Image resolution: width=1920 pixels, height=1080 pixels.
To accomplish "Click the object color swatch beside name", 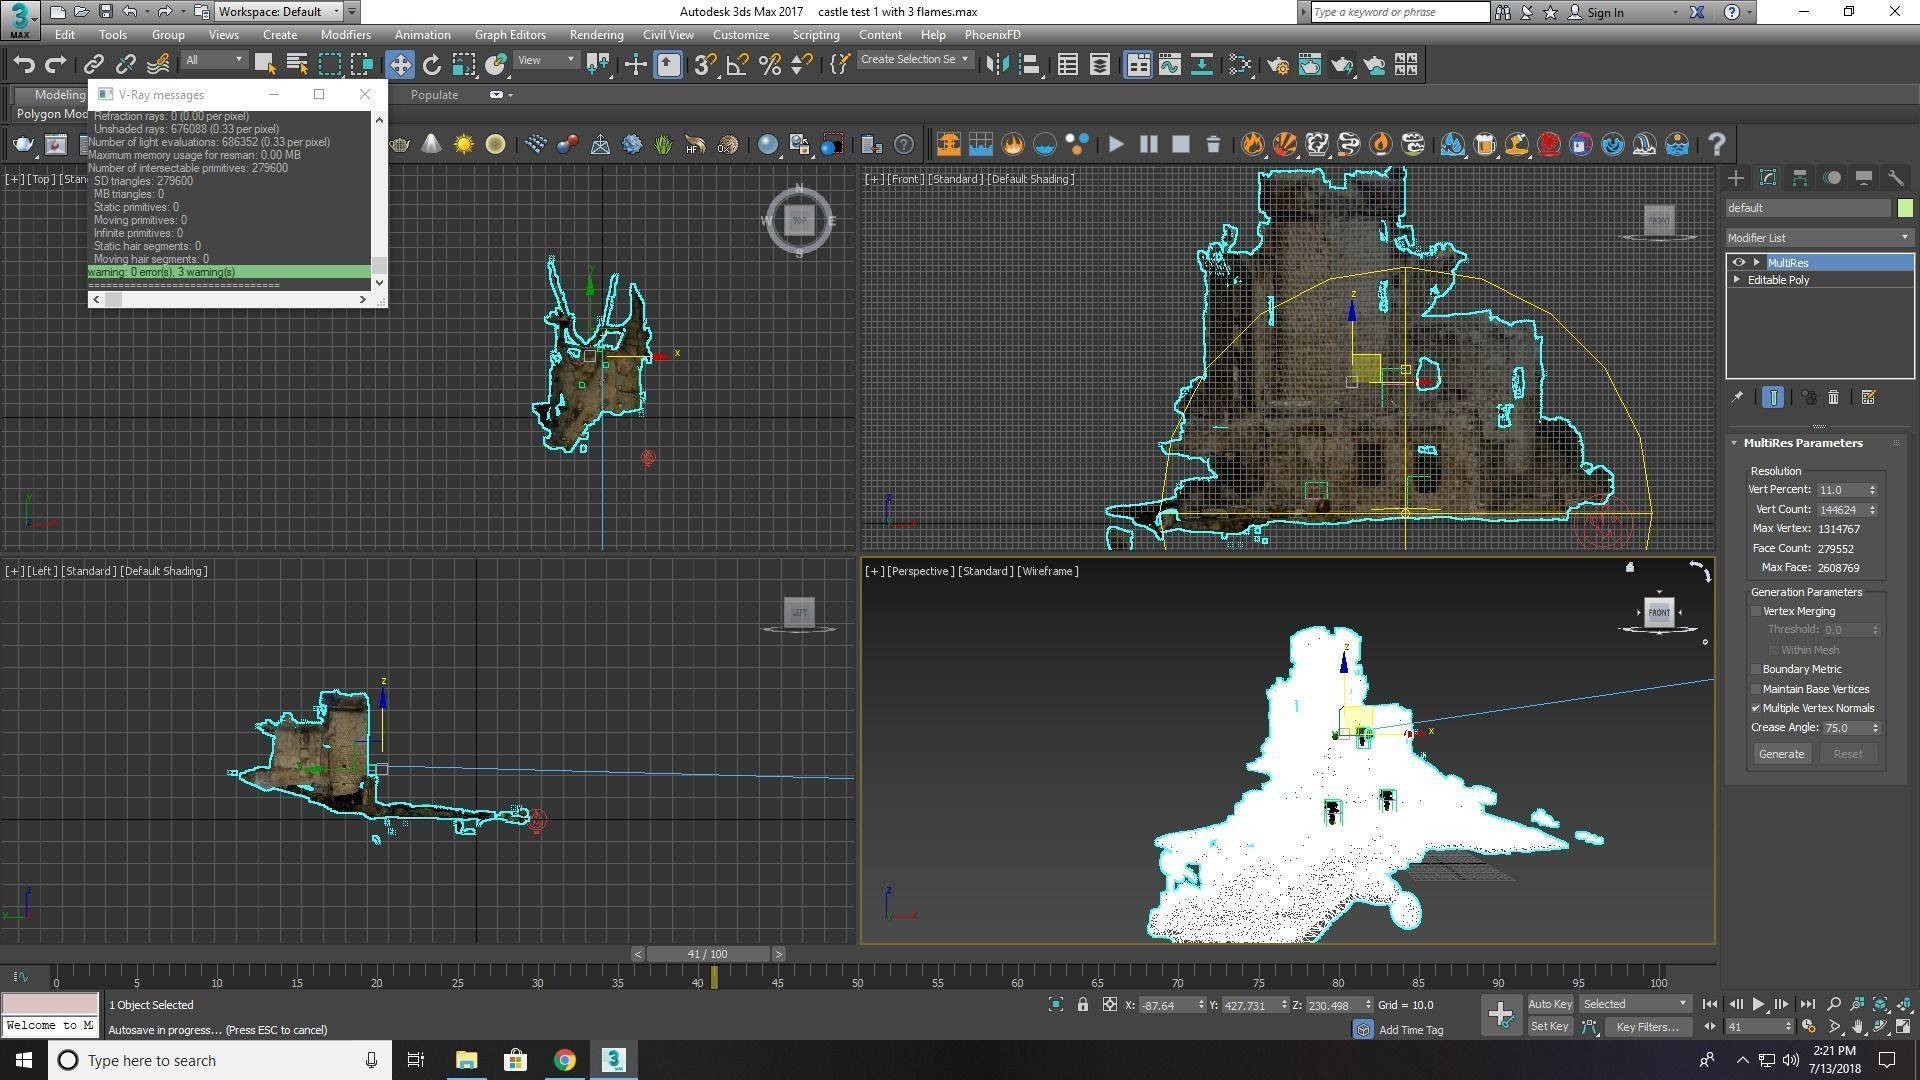I will click(1904, 208).
